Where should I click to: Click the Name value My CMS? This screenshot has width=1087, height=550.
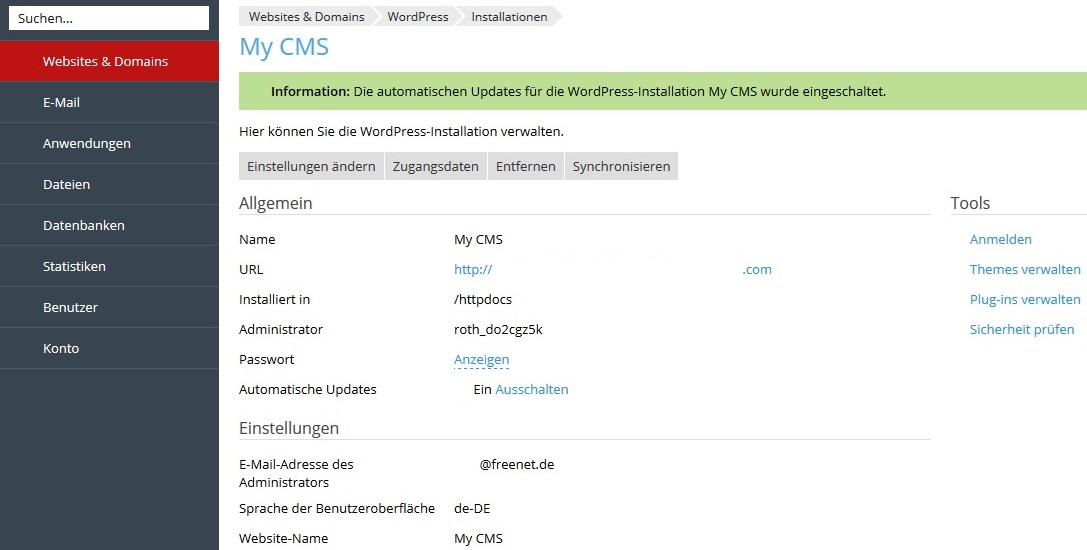478,239
